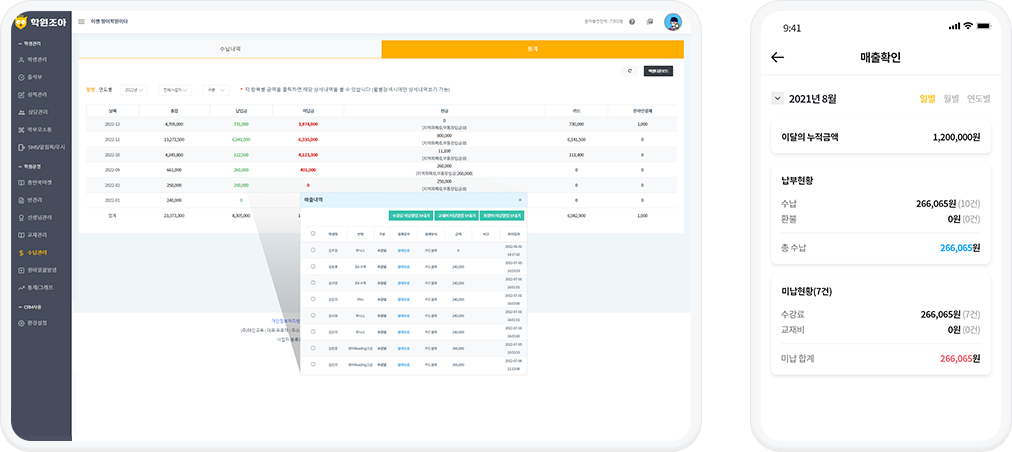Screen dimensions: 1012x452
Task: Open 학생관리 in the sidebar
Action: [36, 60]
